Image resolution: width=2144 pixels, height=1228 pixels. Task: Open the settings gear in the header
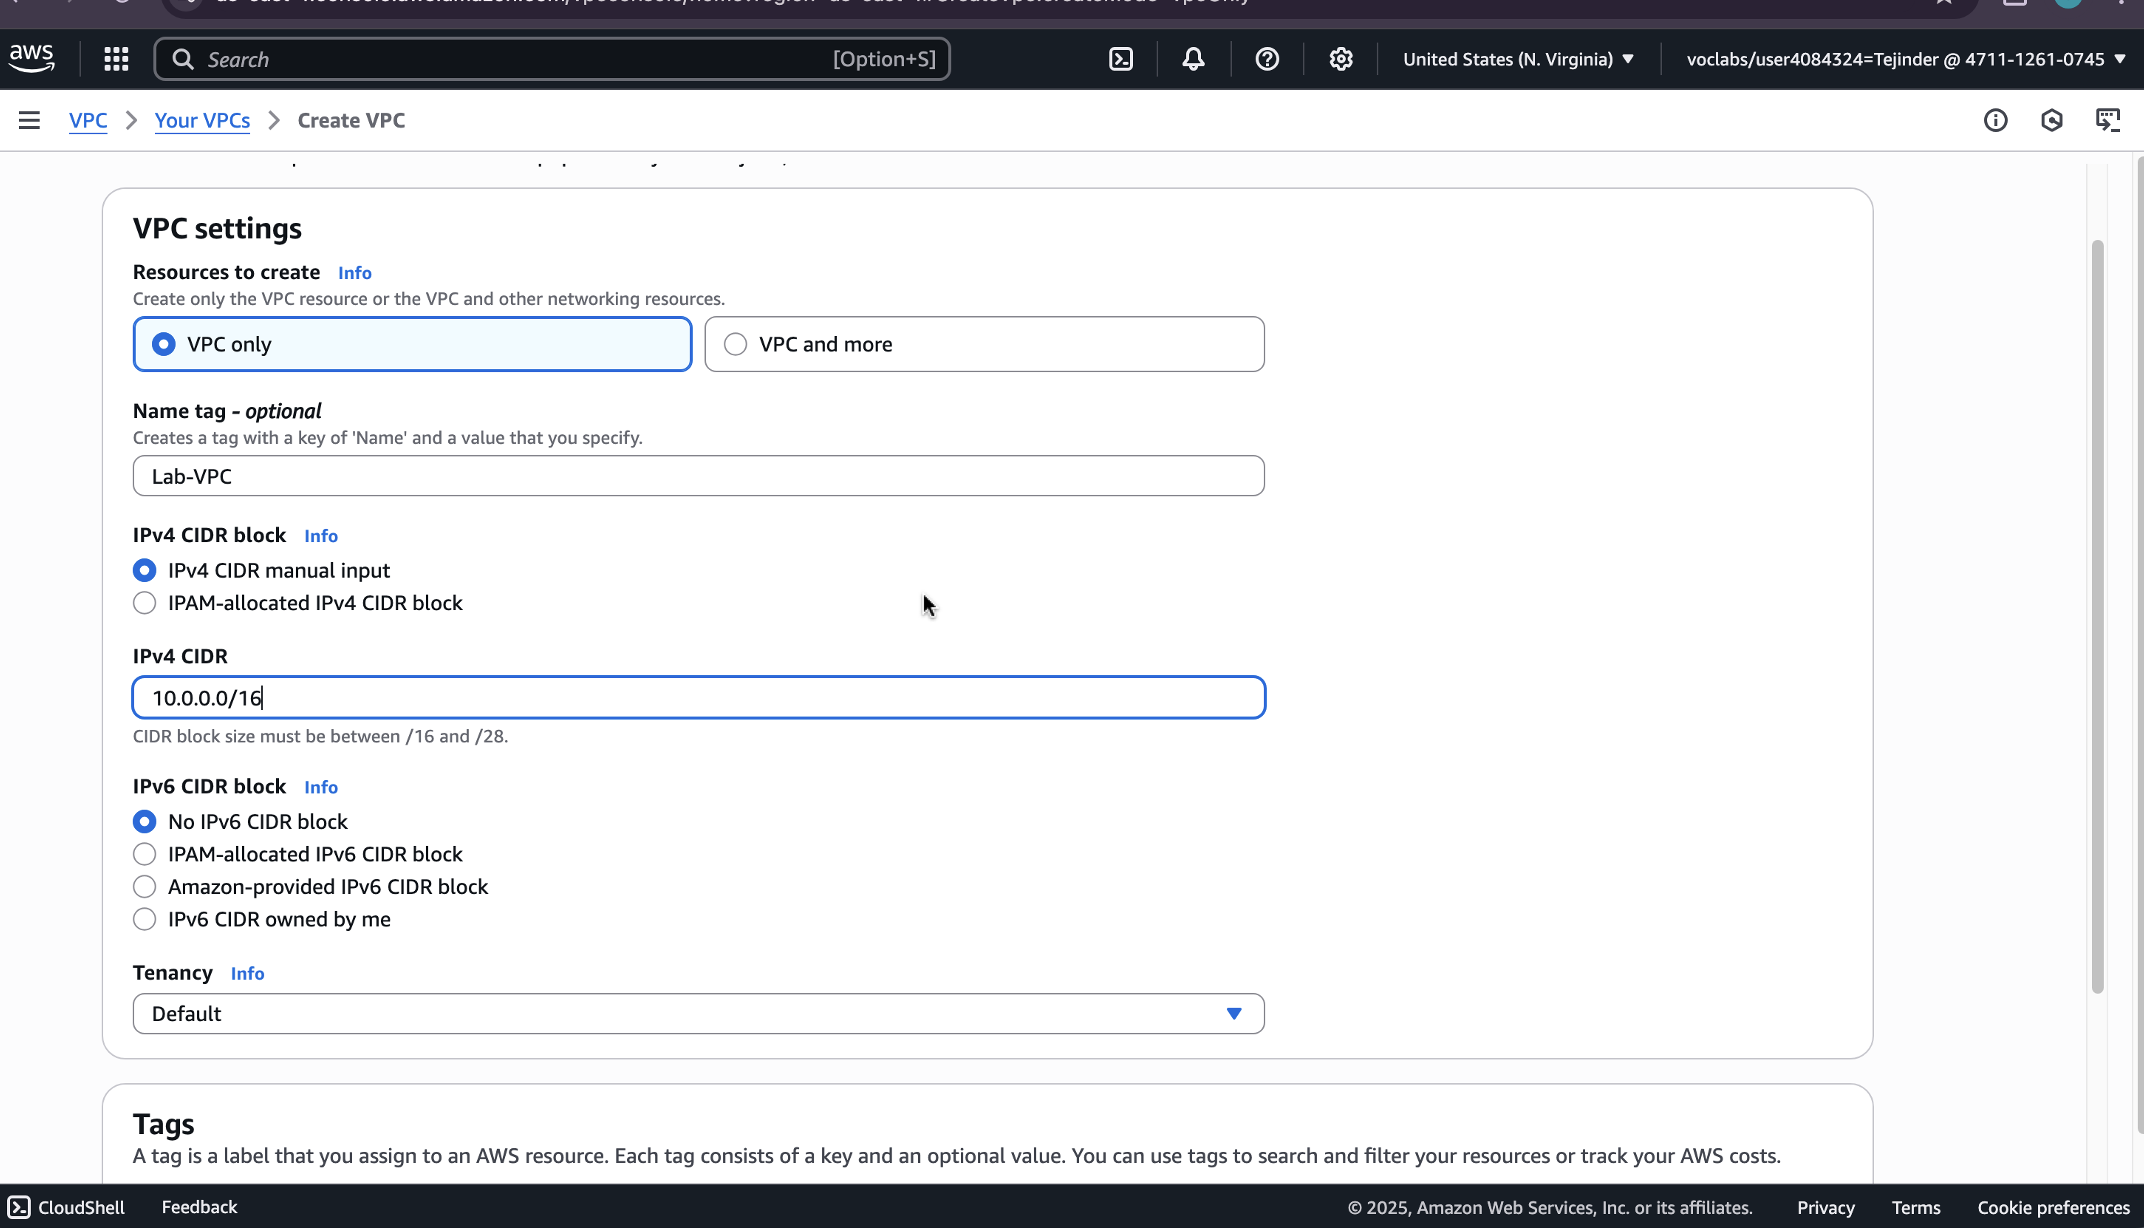point(1341,59)
